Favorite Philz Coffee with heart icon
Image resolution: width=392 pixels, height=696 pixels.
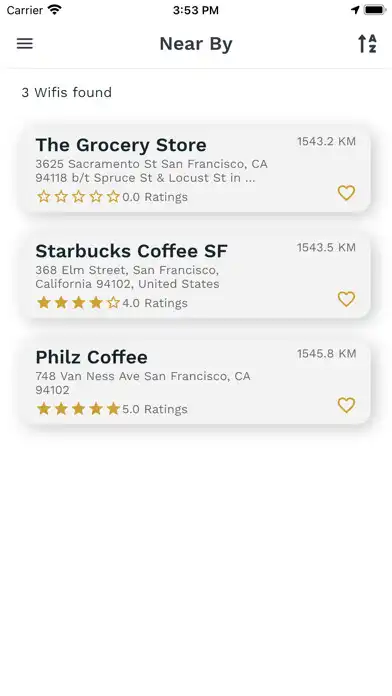(346, 405)
